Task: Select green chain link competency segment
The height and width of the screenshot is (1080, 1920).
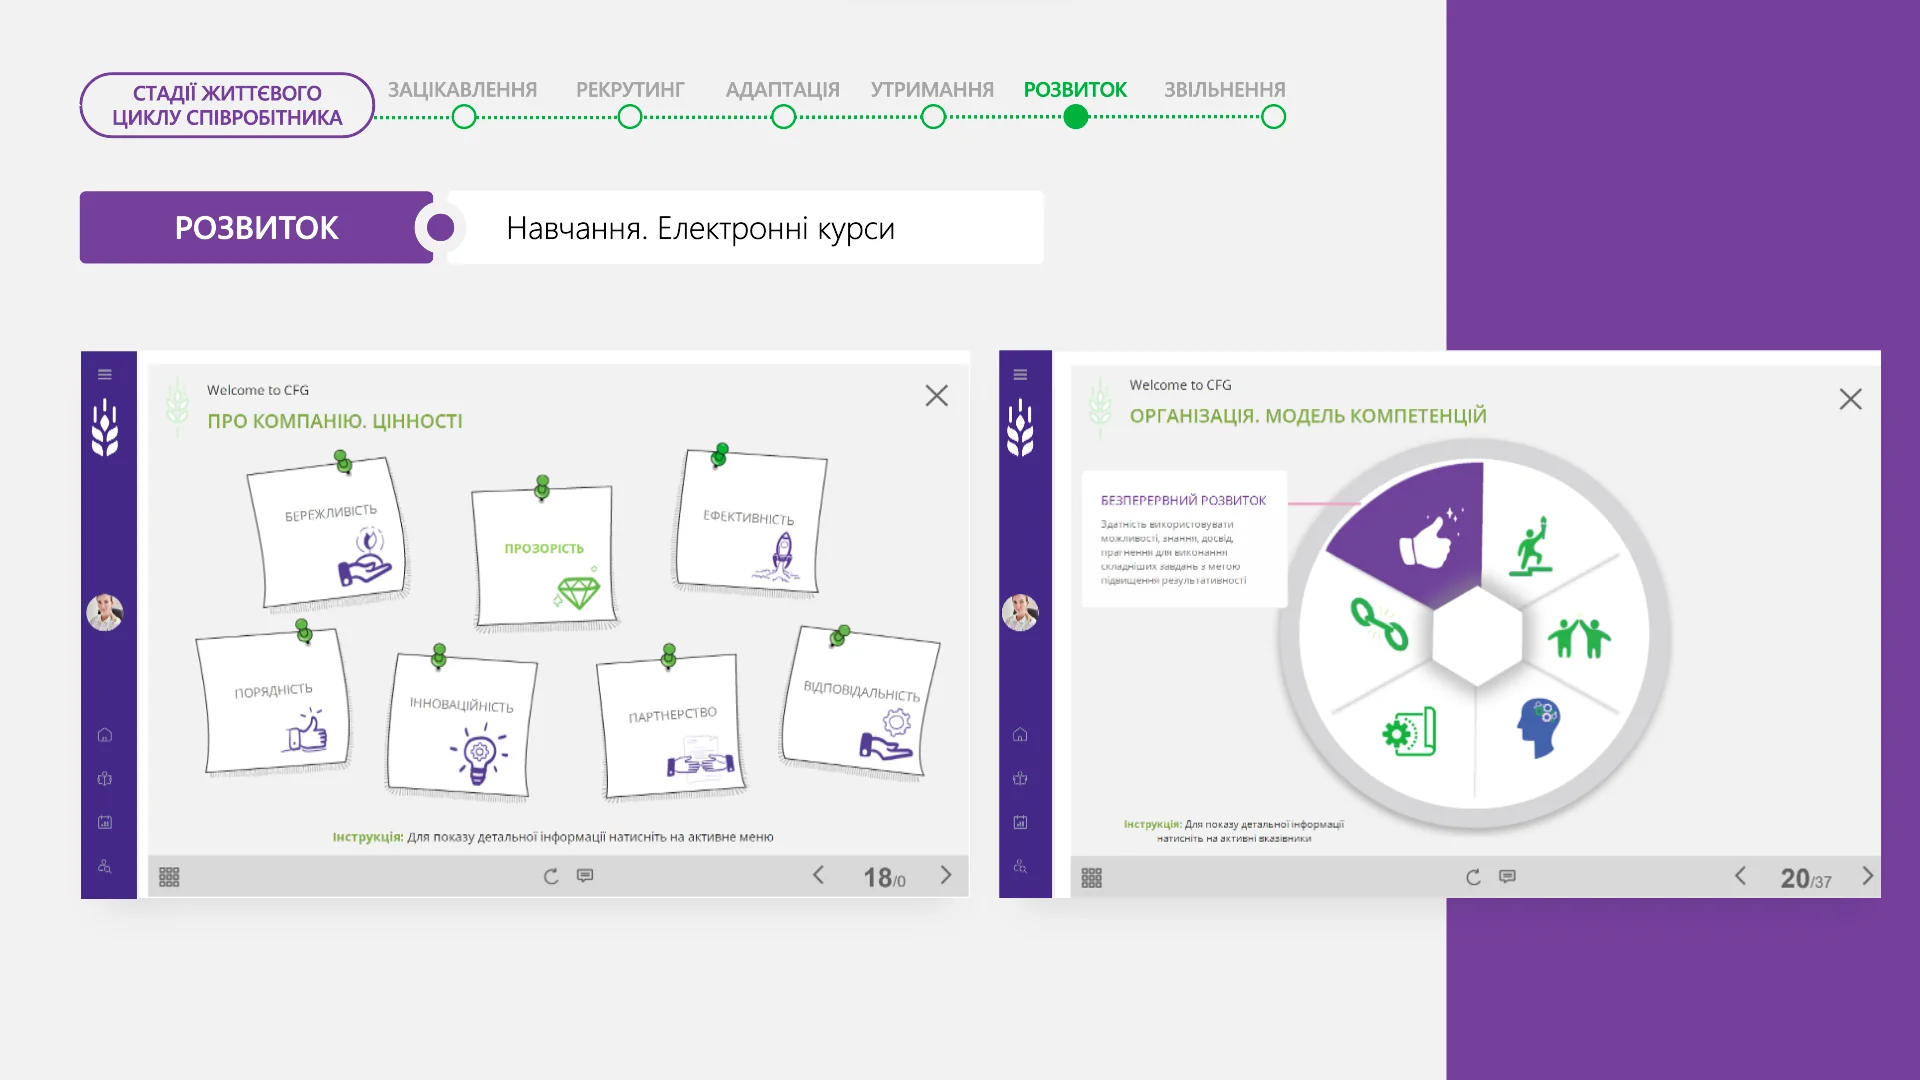Action: coord(1379,624)
